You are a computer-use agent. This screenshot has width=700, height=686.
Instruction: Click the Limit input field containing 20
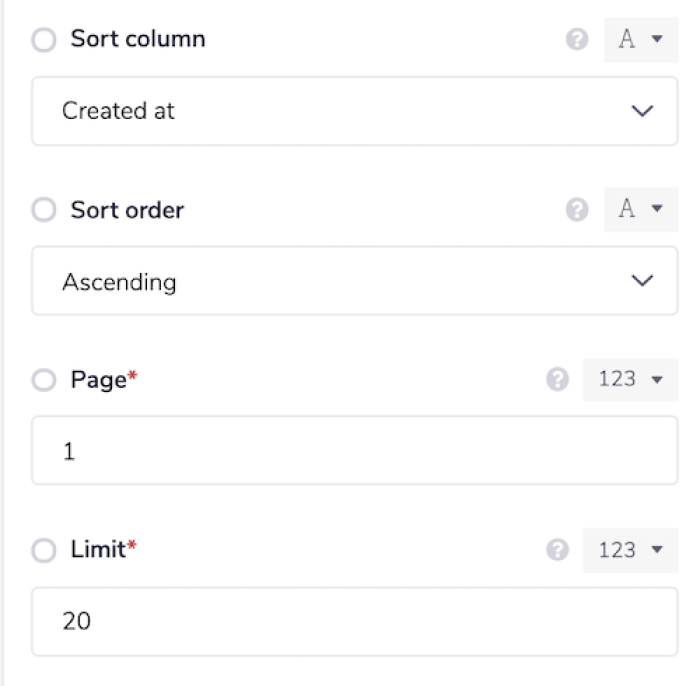(x=355, y=621)
